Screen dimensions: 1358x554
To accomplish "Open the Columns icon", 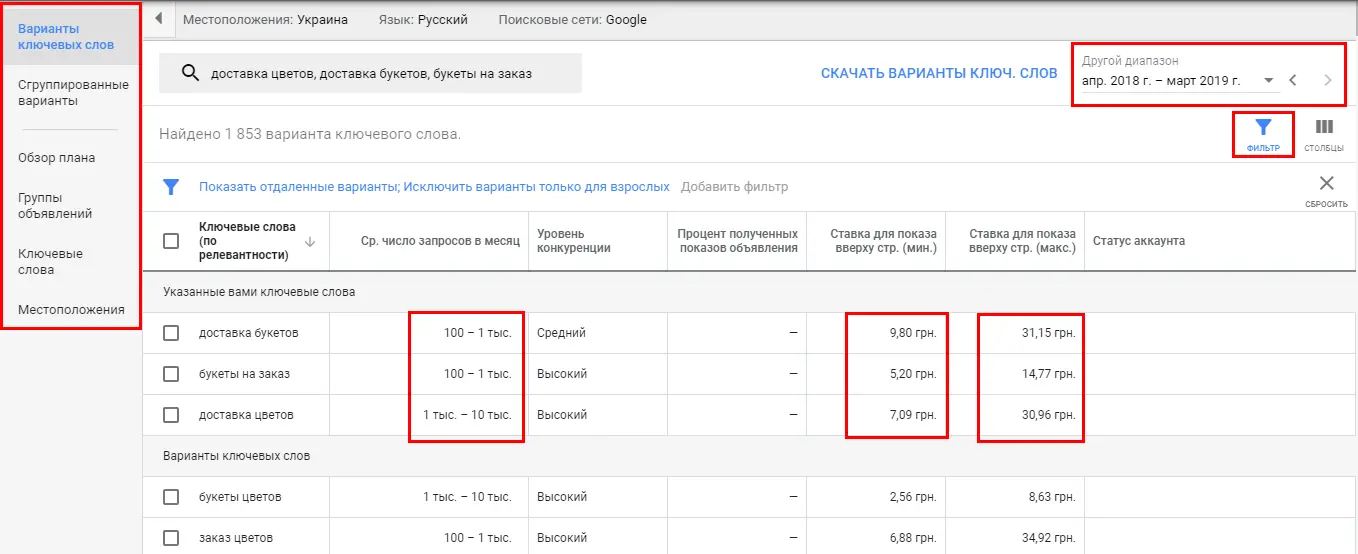I will [1324, 128].
